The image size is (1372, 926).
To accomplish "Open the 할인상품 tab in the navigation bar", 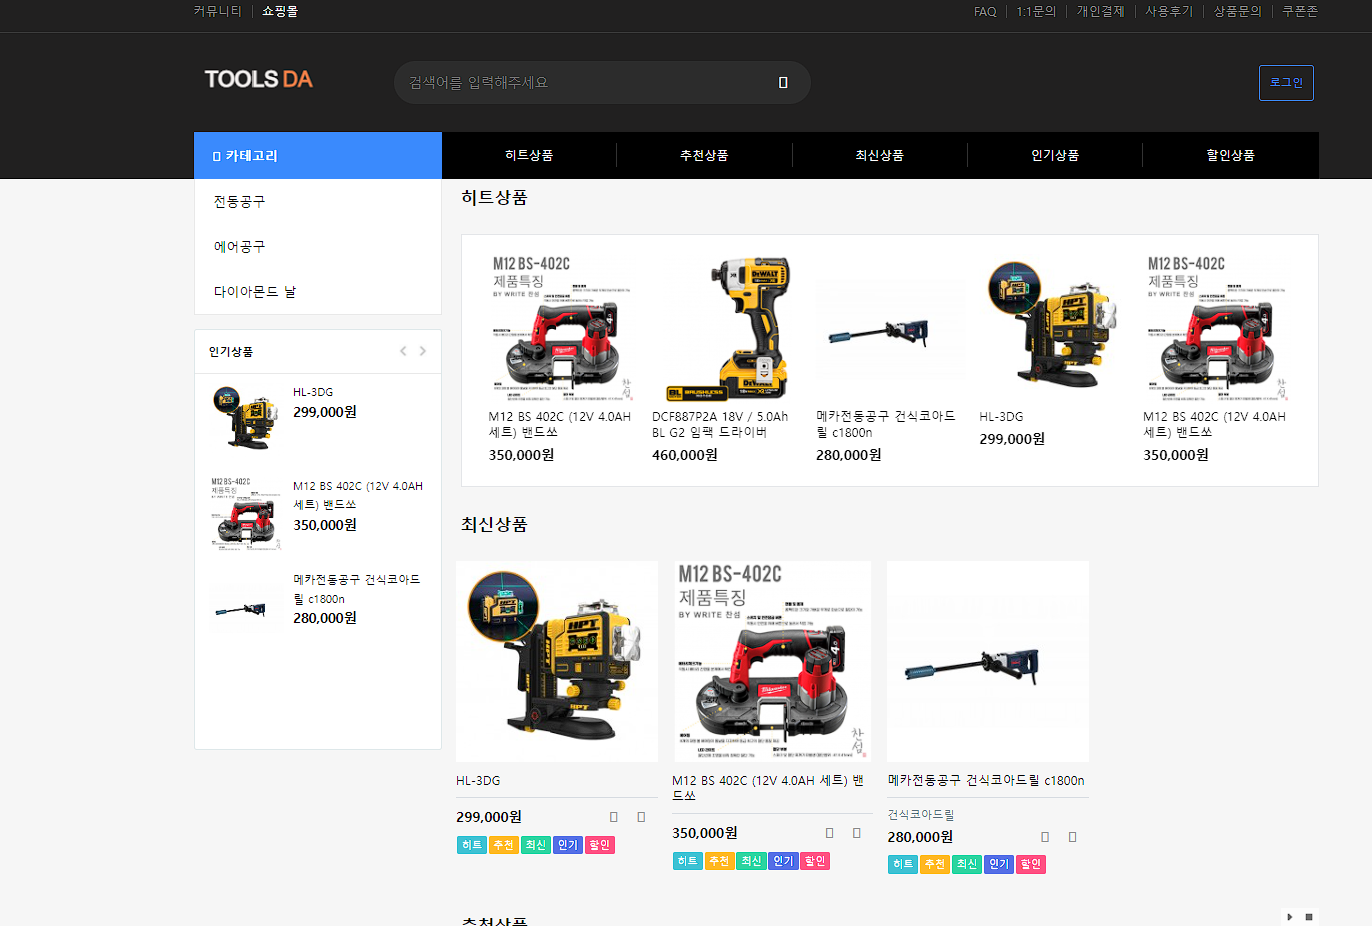I will tap(1230, 155).
